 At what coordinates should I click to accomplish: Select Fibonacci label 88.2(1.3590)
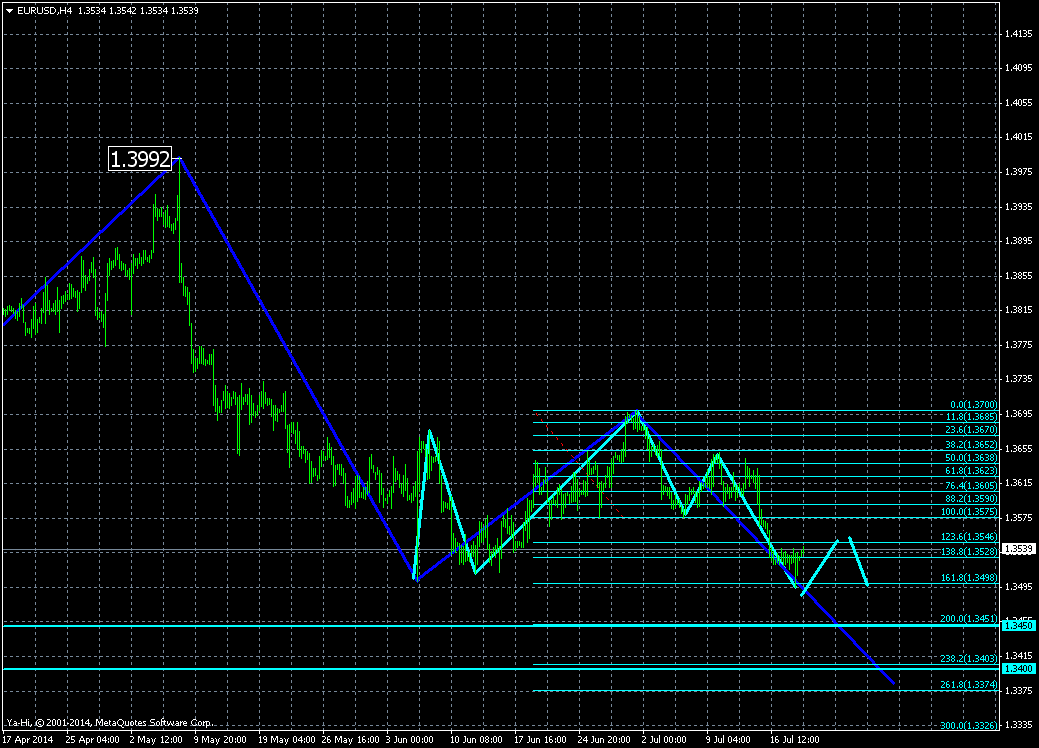[971, 499]
